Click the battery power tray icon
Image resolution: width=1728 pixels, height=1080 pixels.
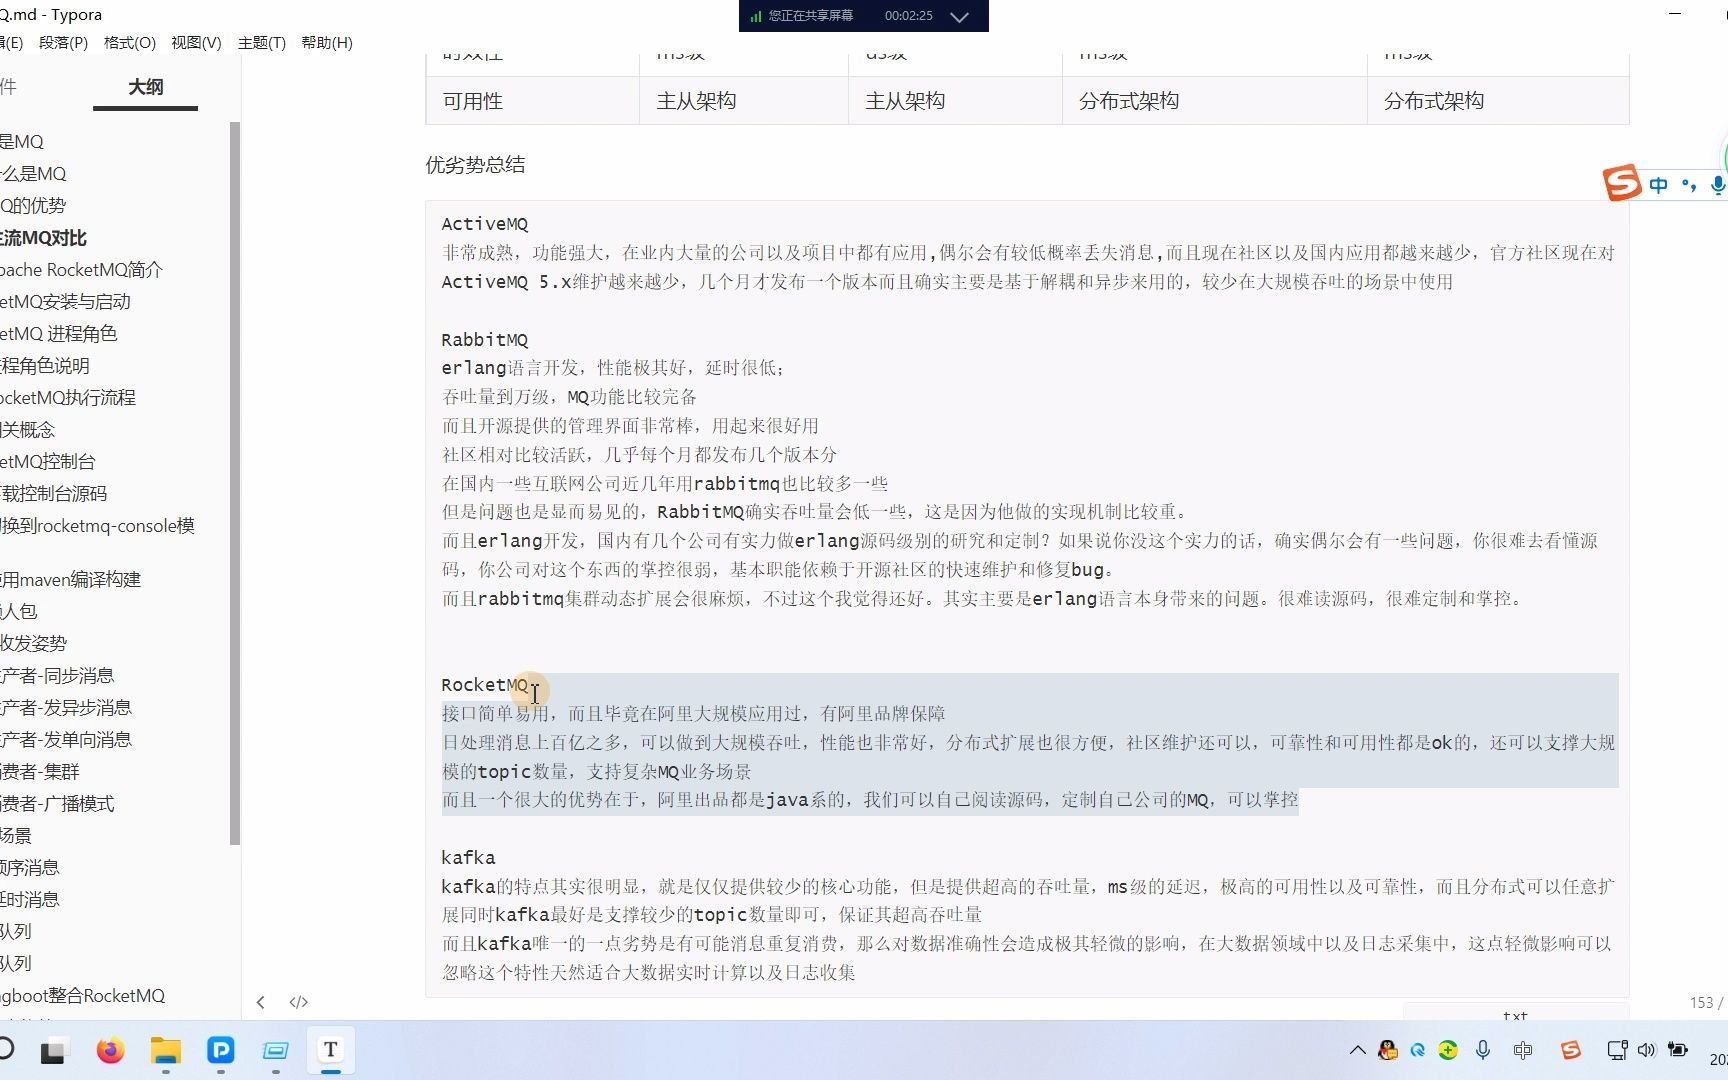(1678, 1050)
